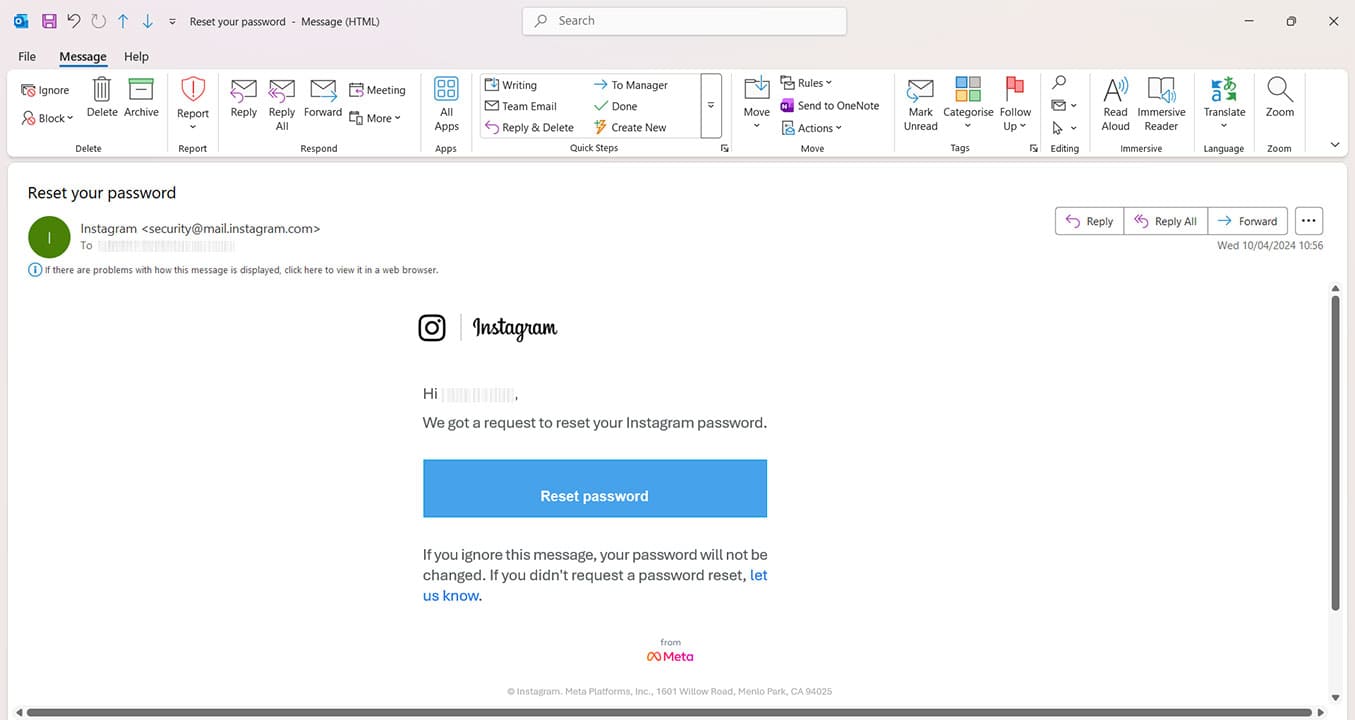This screenshot has height=720, width=1355.
Task: Start Read Aloud
Action: 1115,104
